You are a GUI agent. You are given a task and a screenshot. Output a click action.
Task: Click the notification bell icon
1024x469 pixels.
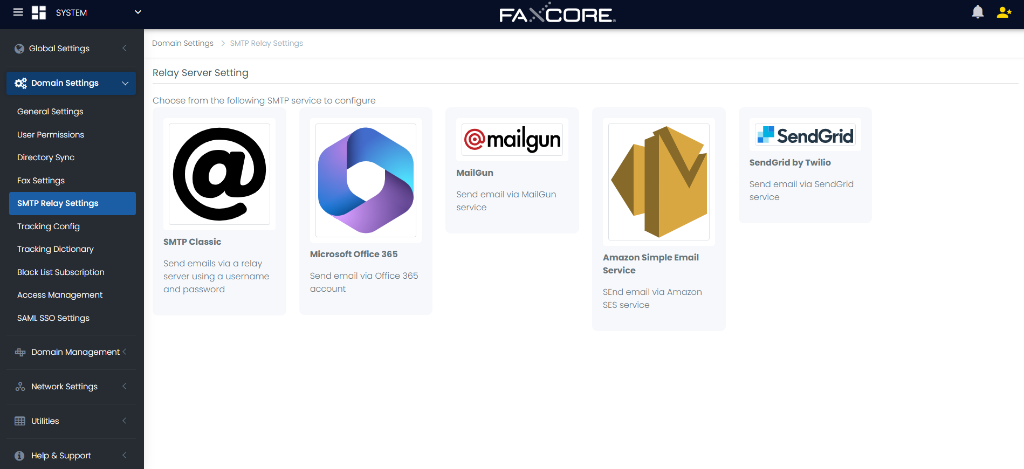978,12
